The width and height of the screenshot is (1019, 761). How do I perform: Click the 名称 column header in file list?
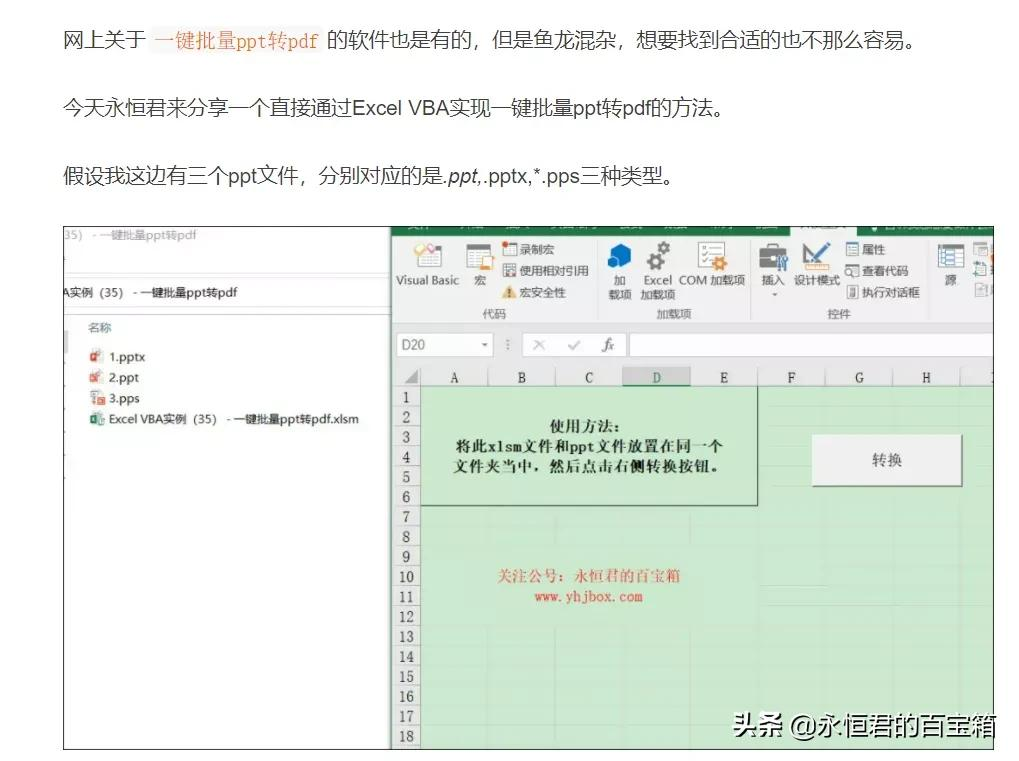[100, 328]
